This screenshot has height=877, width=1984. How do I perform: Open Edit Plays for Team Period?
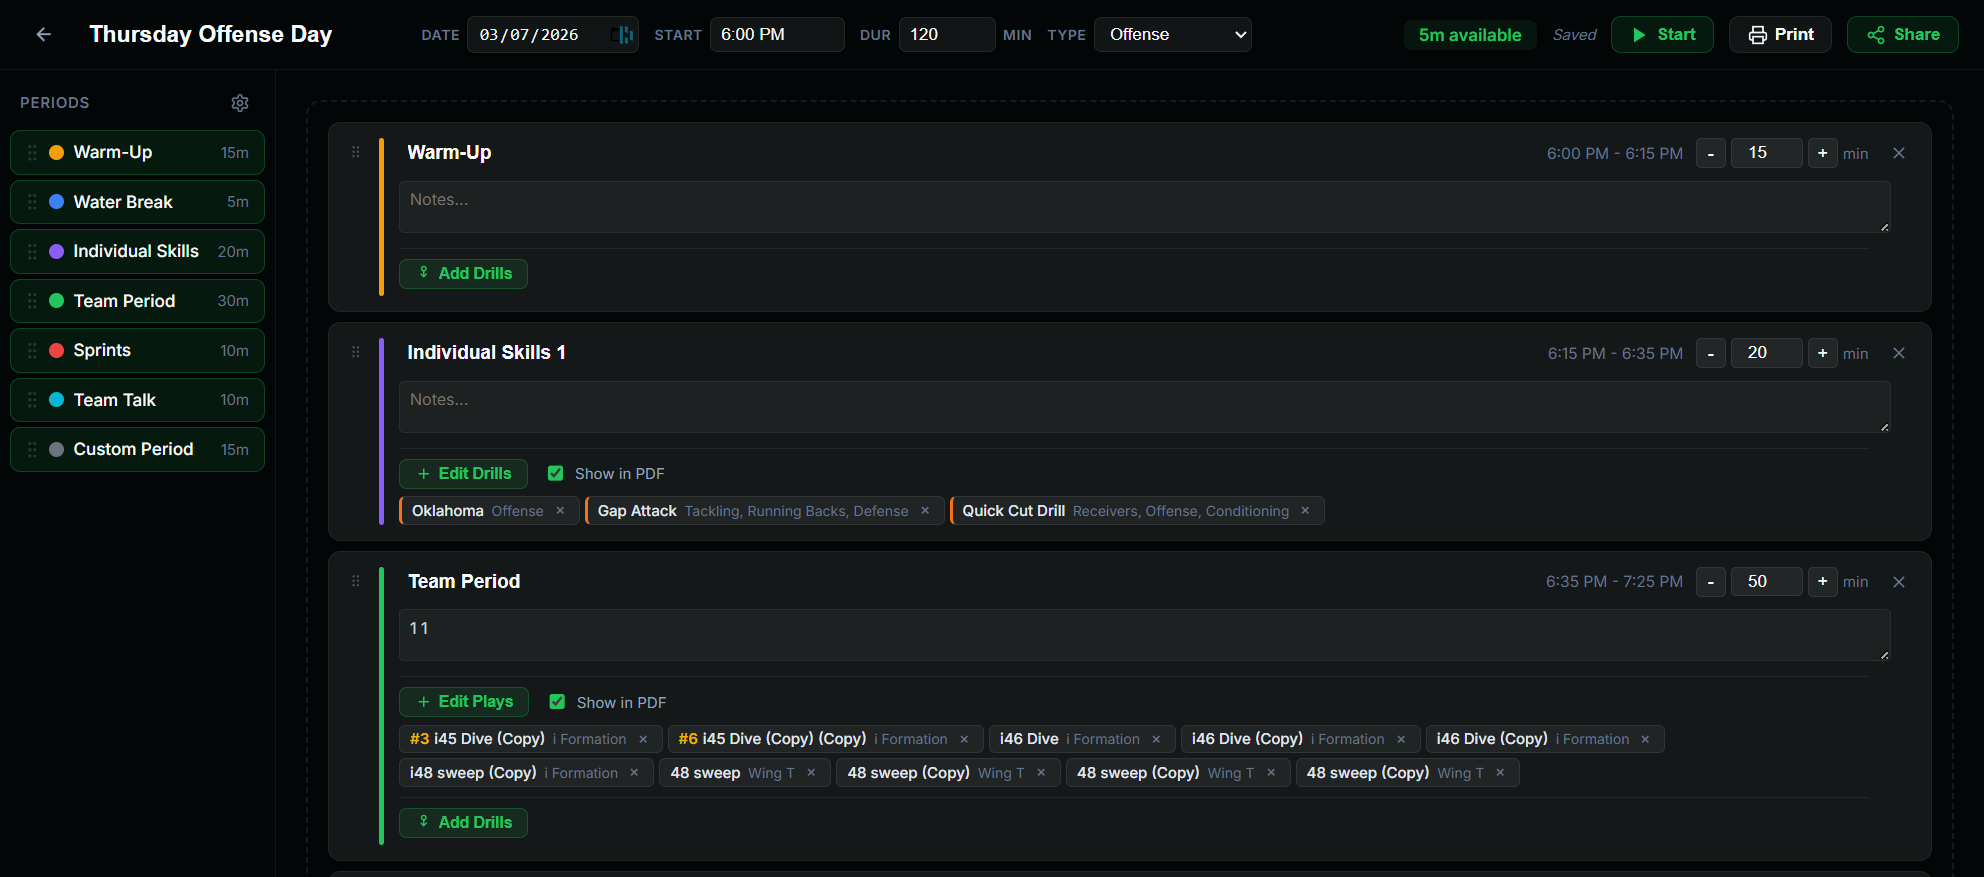click(x=464, y=702)
